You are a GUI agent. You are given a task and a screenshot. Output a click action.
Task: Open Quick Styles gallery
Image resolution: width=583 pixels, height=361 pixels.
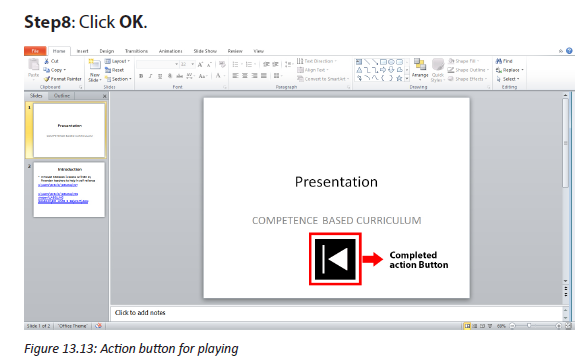(438, 70)
